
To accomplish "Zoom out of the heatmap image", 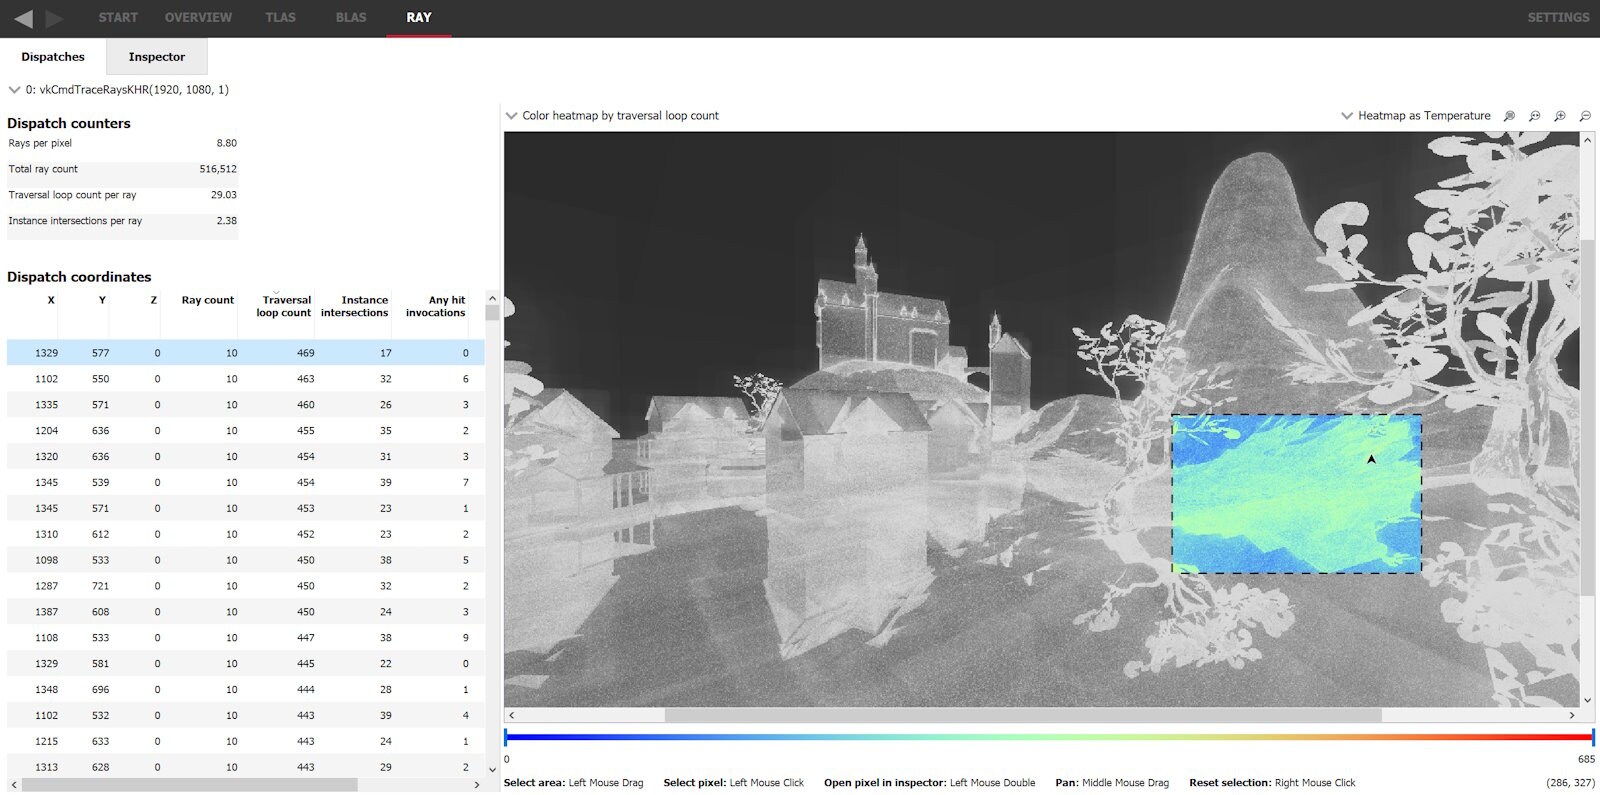I will tap(1585, 116).
